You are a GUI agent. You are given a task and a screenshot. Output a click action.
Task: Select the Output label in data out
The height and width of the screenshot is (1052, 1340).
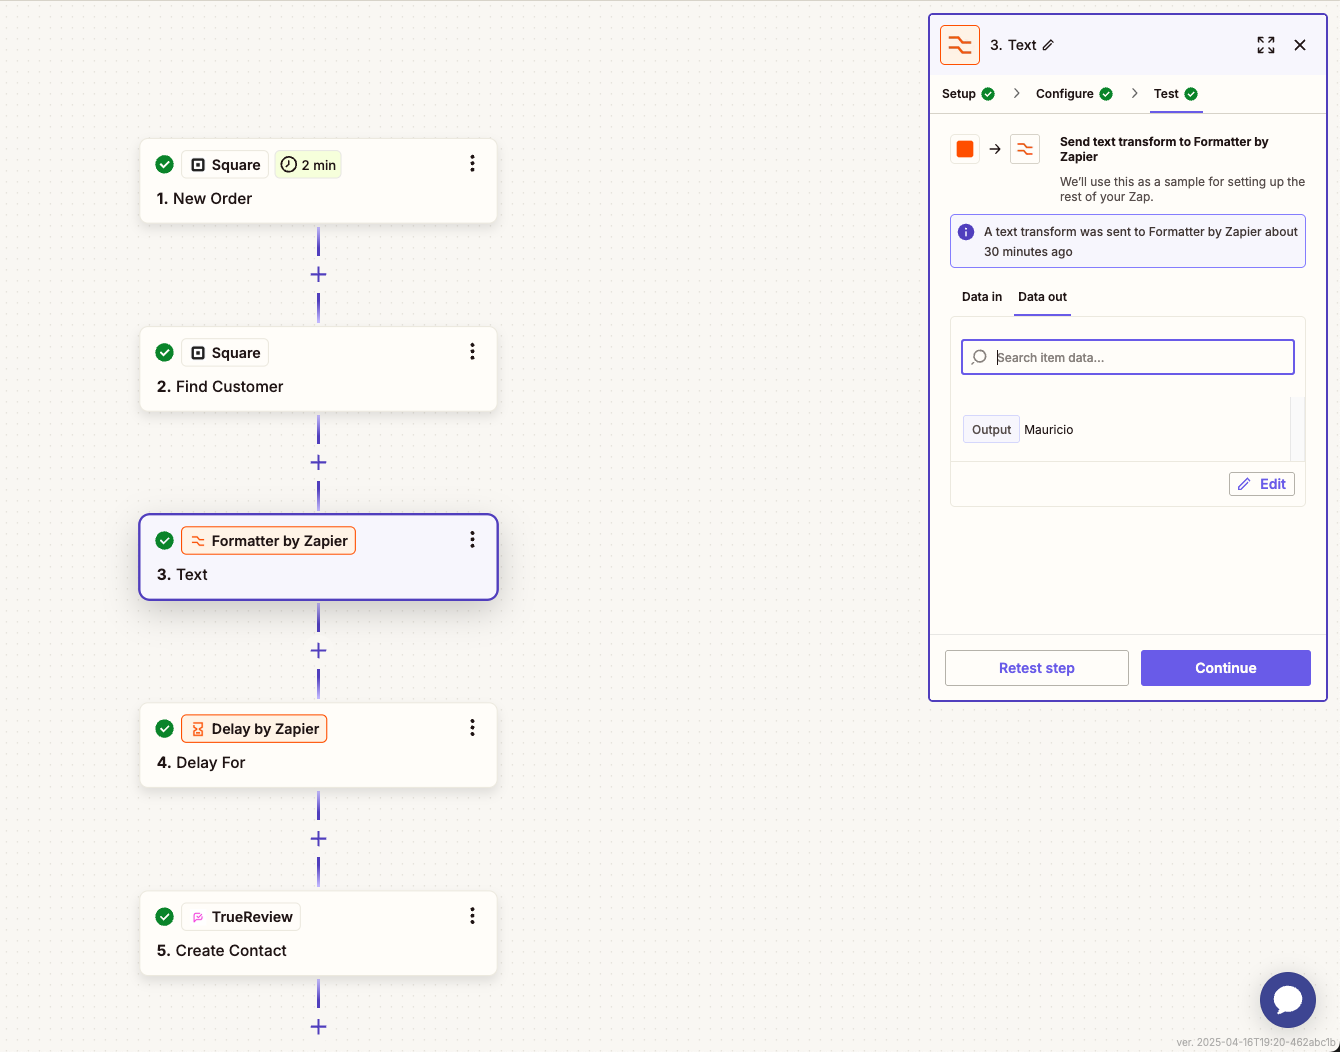[991, 429]
